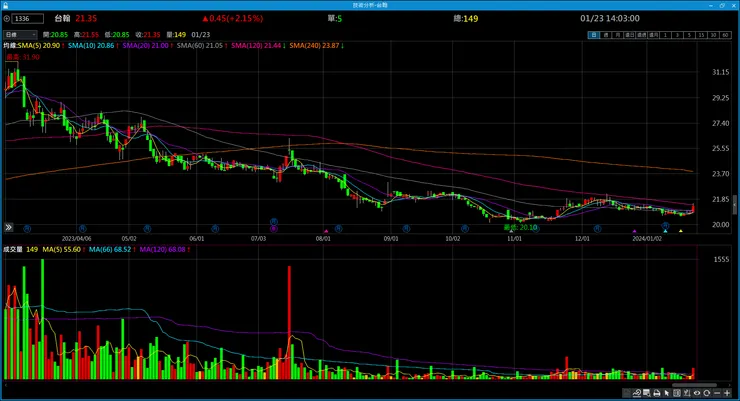Click the 1555 volume axis value

[x=721, y=259]
